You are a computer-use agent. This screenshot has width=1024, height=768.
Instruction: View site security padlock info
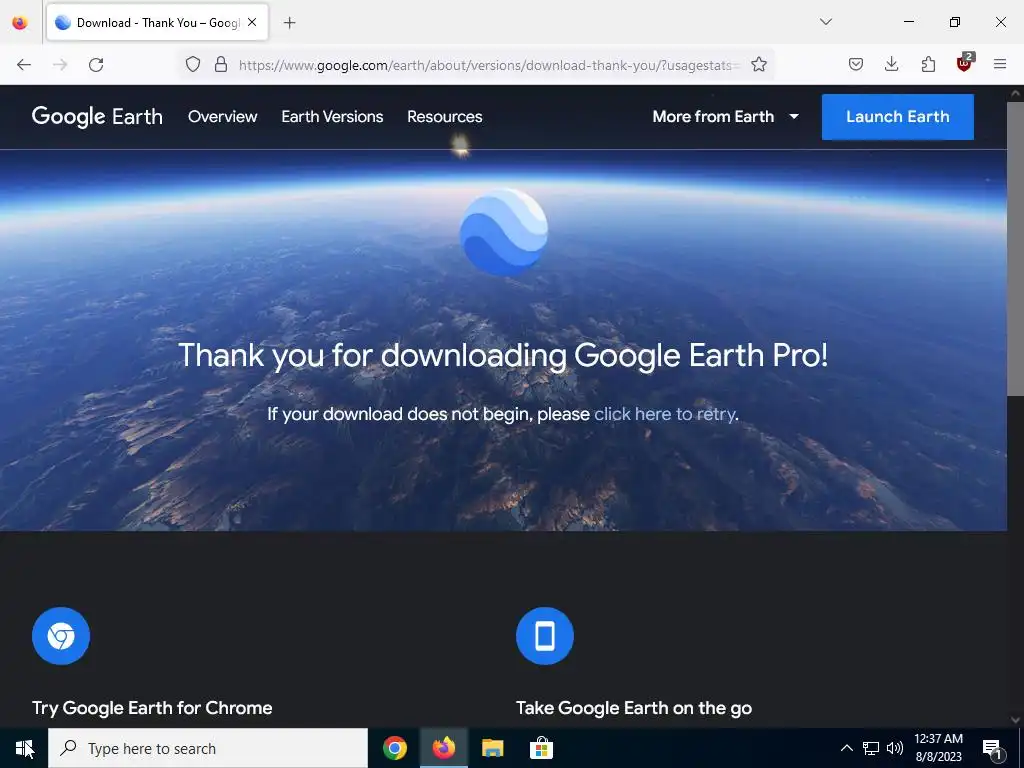tap(221, 65)
